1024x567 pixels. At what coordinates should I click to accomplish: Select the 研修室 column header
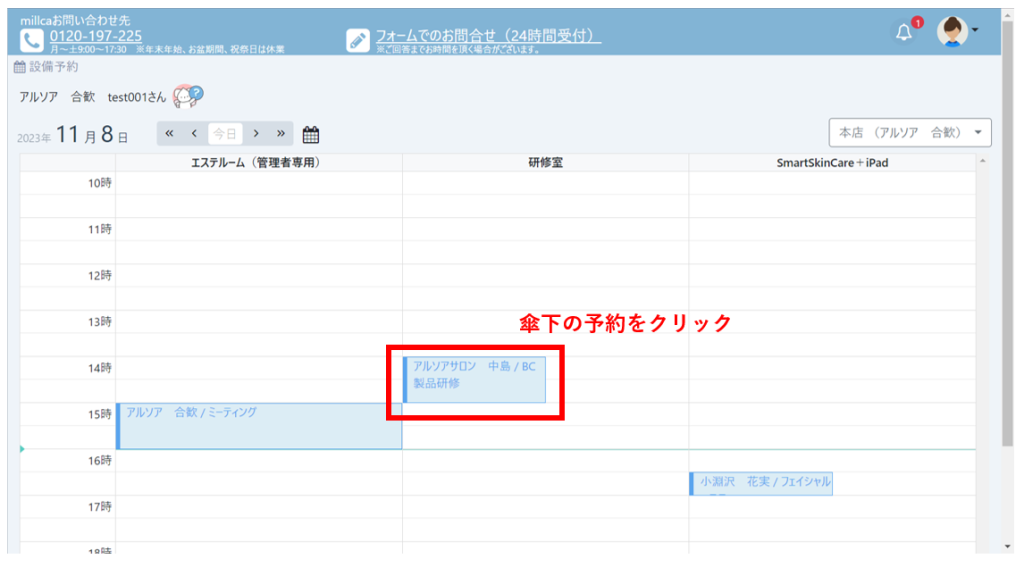(x=545, y=162)
